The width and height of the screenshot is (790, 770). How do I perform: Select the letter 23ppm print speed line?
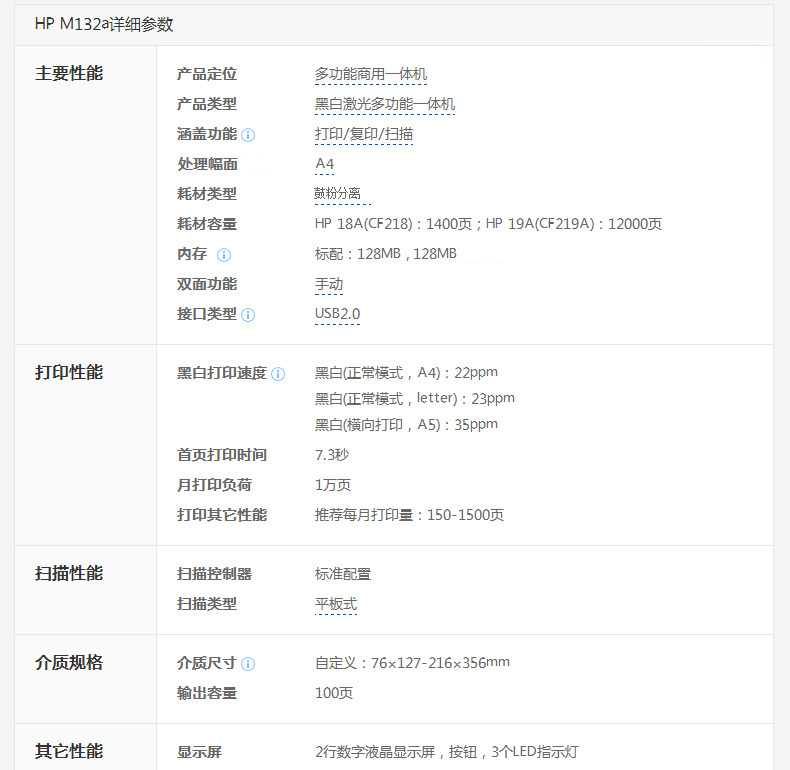(x=415, y=399)
